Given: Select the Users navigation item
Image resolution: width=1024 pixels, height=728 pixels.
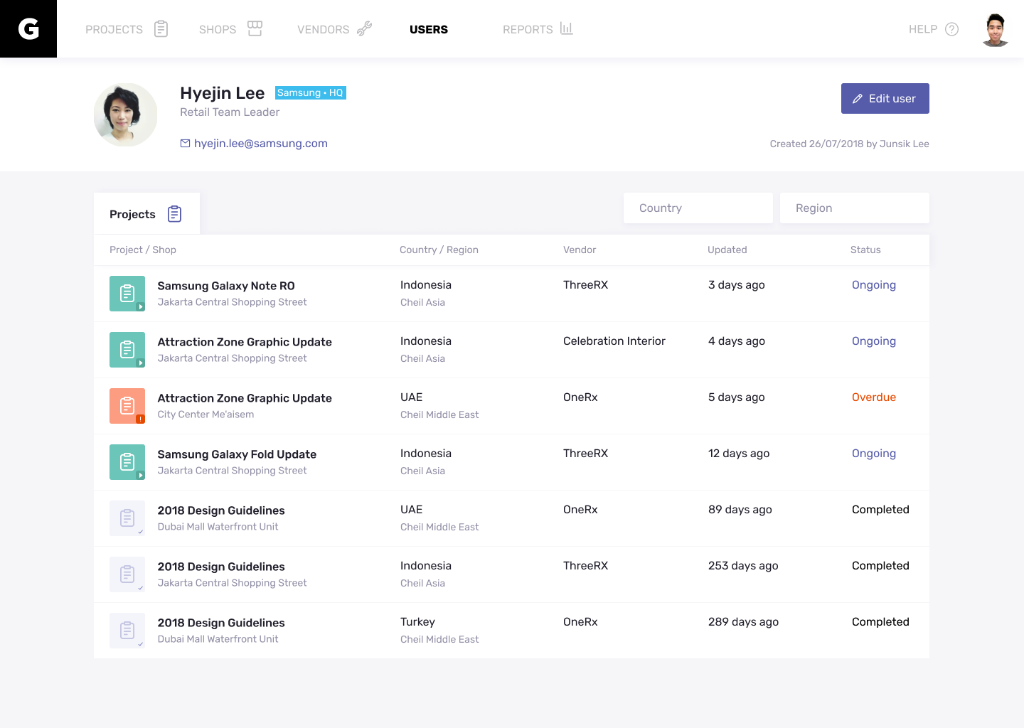Looking at the screenshot, I should point(428,29).
